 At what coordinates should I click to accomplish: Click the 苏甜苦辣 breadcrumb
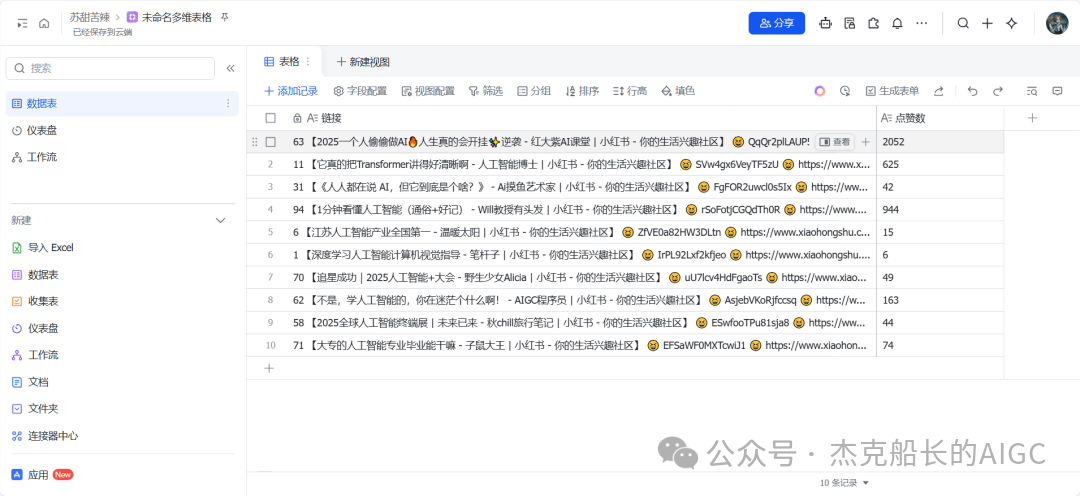91,17
